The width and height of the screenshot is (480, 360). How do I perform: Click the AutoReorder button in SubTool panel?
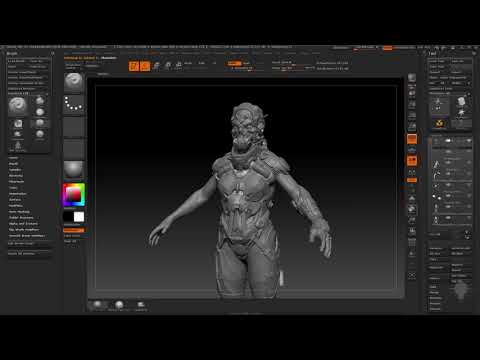click(x=461, y=248)
